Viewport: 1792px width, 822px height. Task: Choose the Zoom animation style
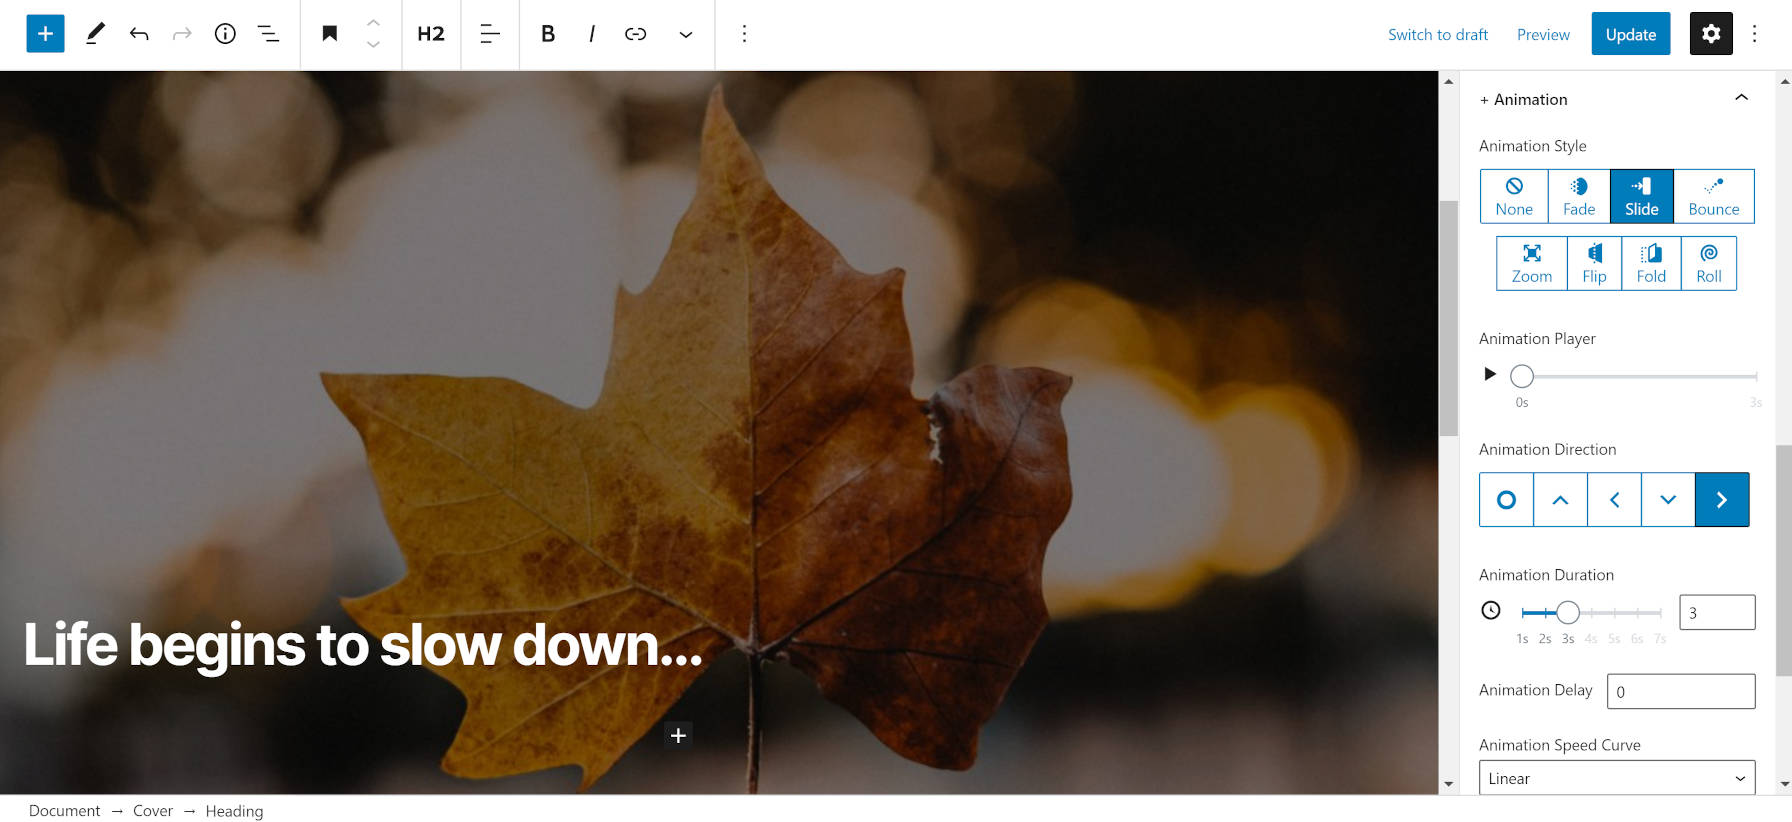[1531, 263]
